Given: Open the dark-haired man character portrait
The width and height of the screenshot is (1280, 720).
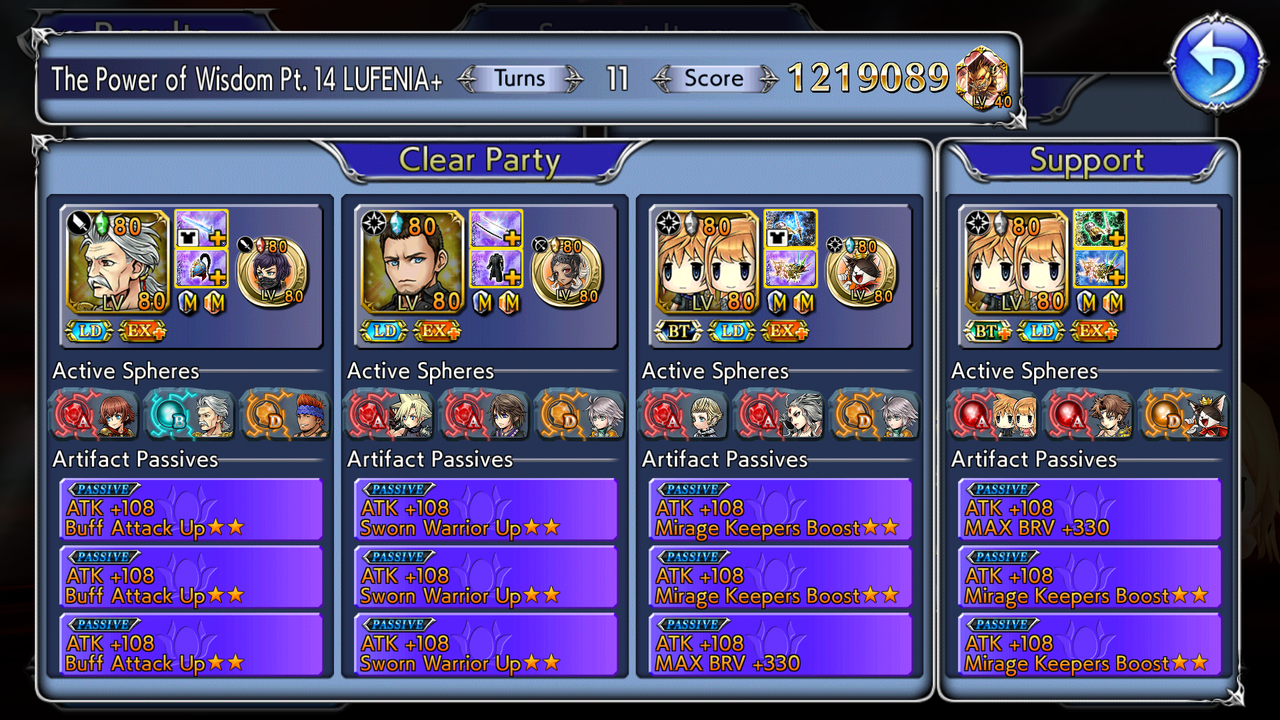Looking at the screenshot, I should point(410,262).
